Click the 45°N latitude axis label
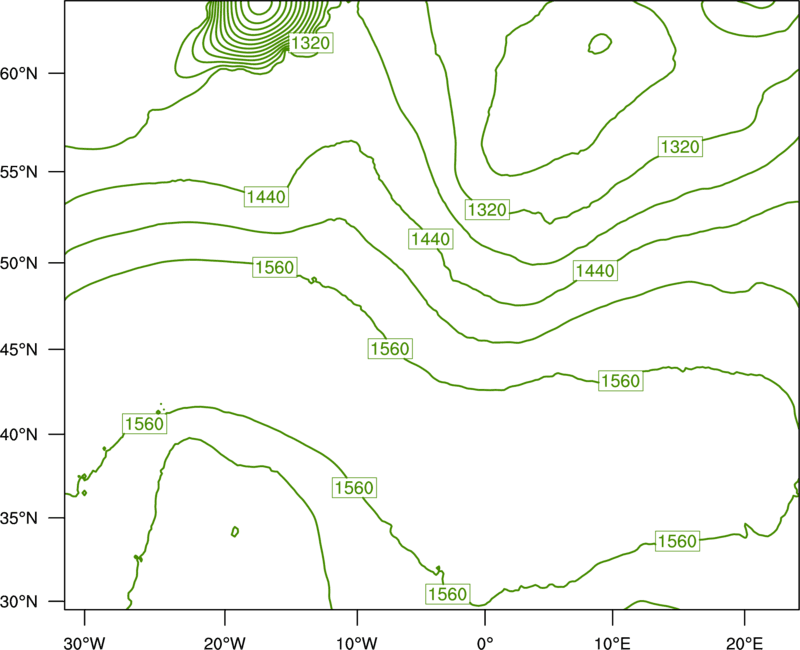The image size is (800, 650). pyautogui.click(x=19, y=349)
